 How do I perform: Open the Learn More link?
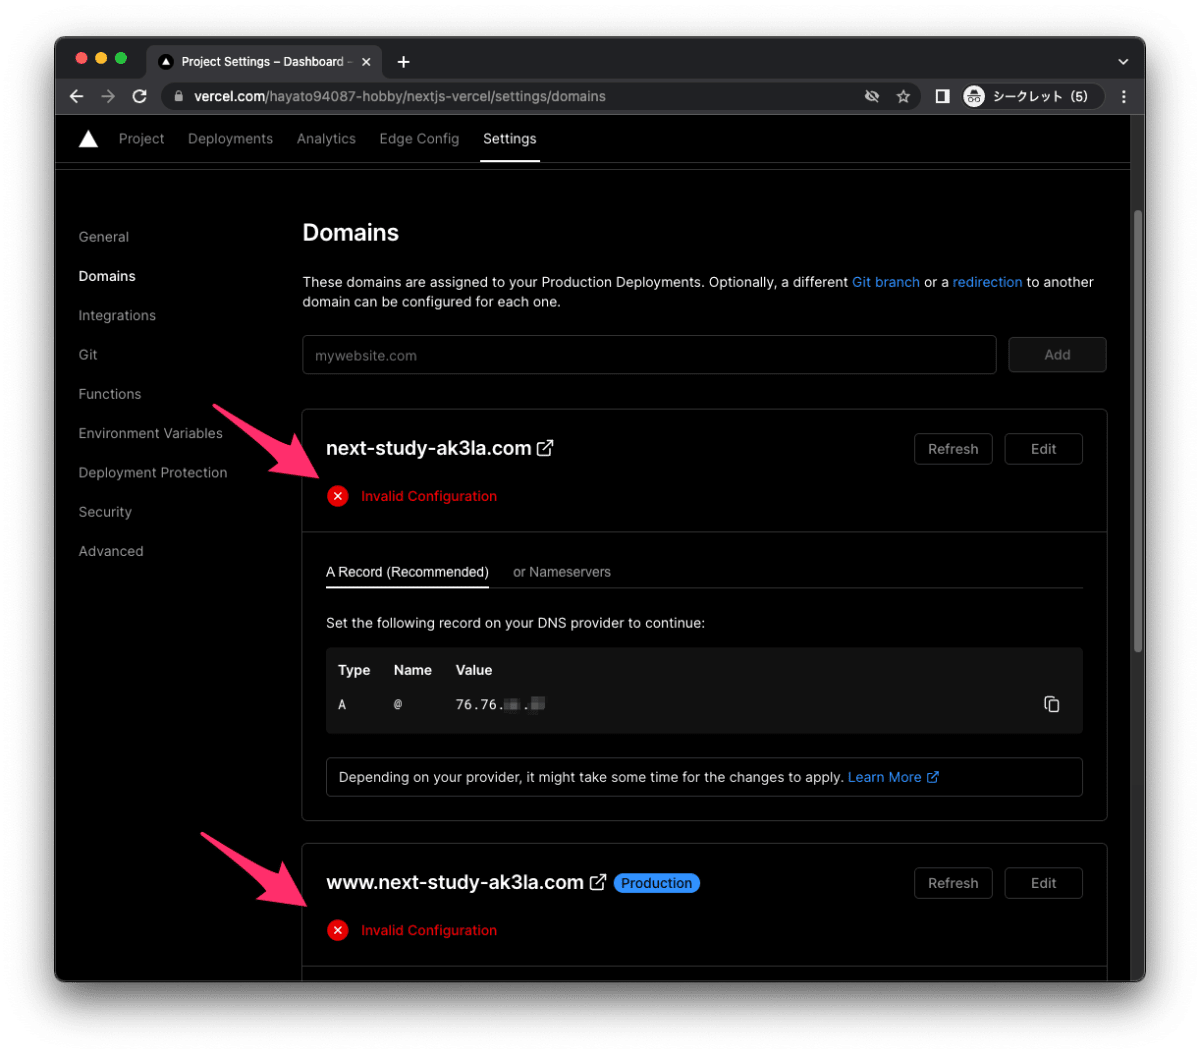(x=893, y=777)
